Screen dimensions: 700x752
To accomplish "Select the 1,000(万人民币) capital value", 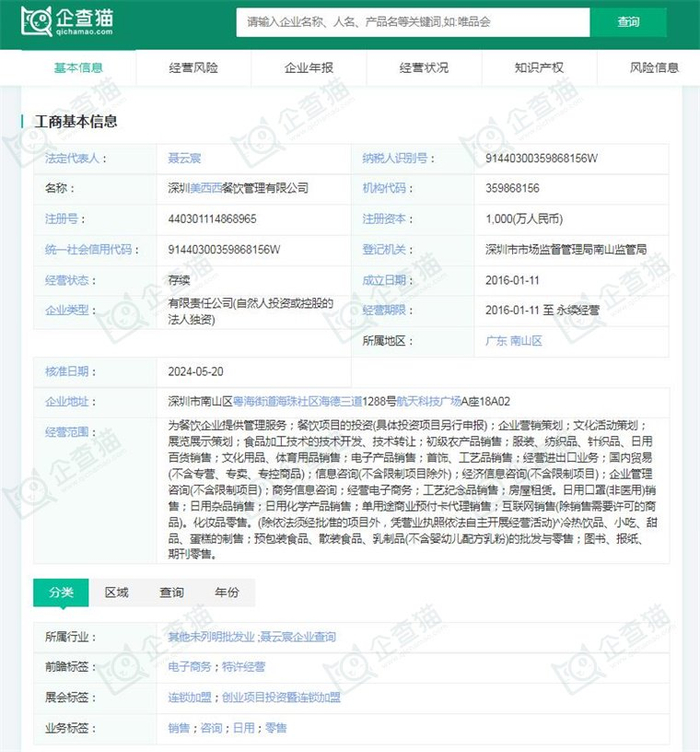I will tap(524, 219).
